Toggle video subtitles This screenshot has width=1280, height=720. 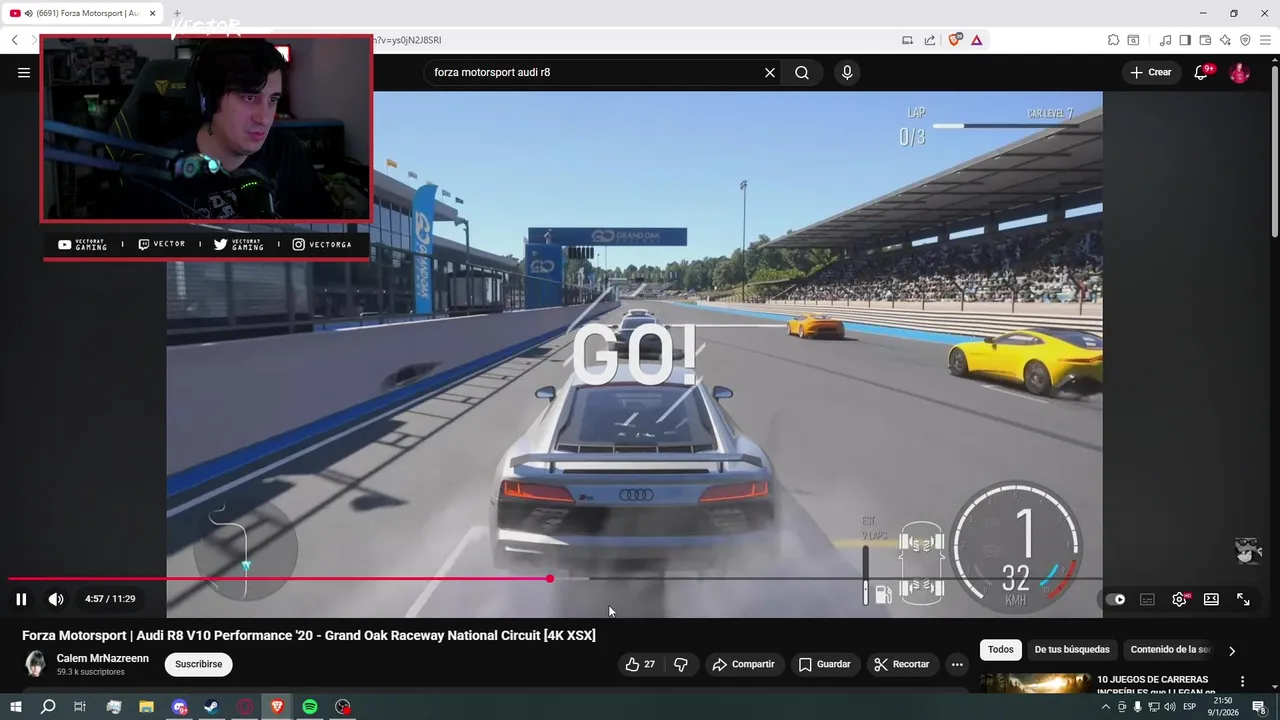click(x=1147, y=599)
